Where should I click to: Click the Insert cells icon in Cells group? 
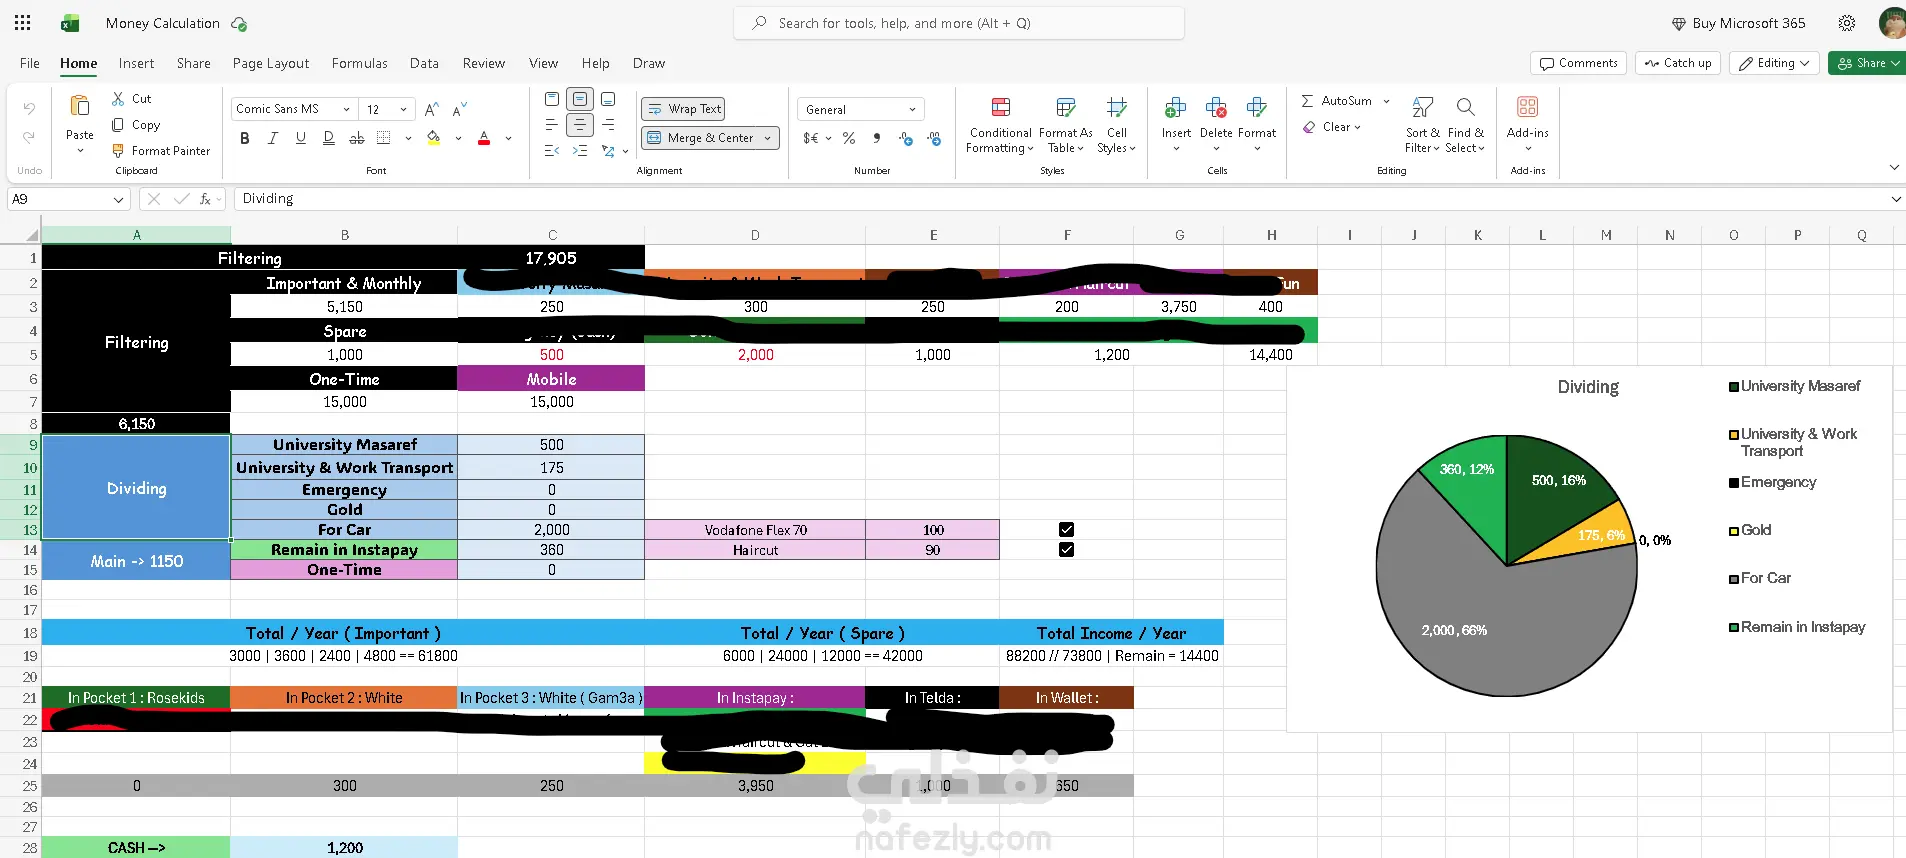click(x=1176, y=107)
